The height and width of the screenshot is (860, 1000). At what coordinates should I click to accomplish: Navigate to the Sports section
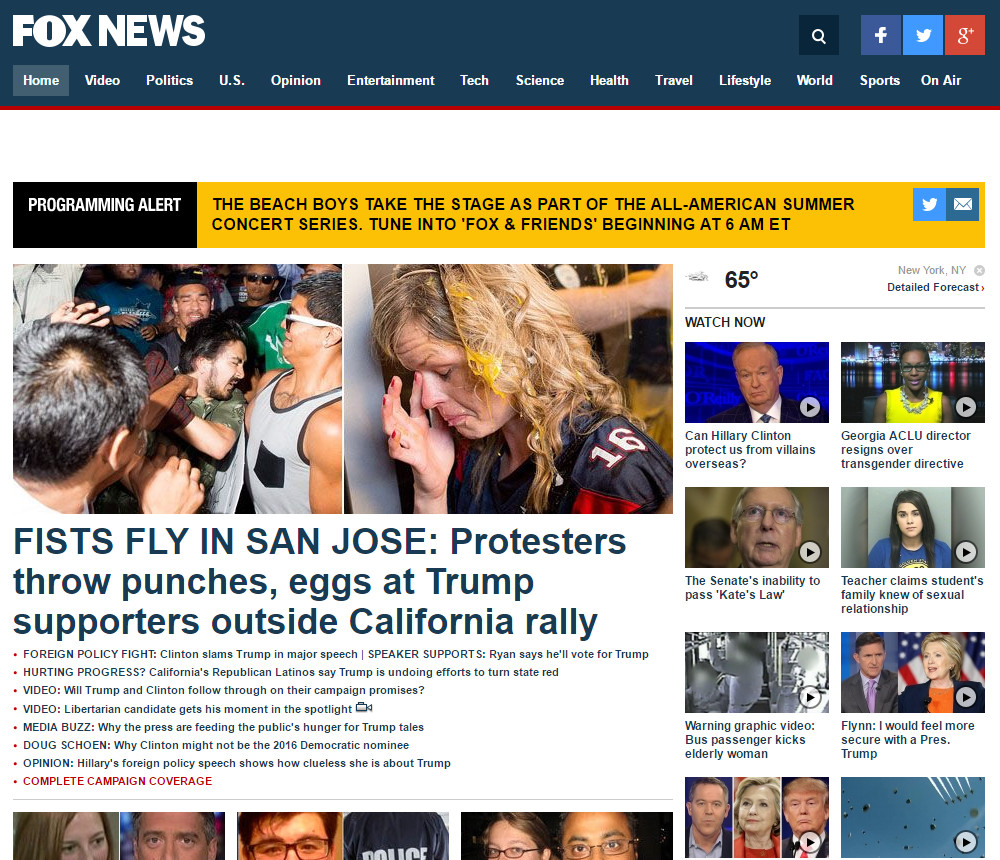click(879, 80)
